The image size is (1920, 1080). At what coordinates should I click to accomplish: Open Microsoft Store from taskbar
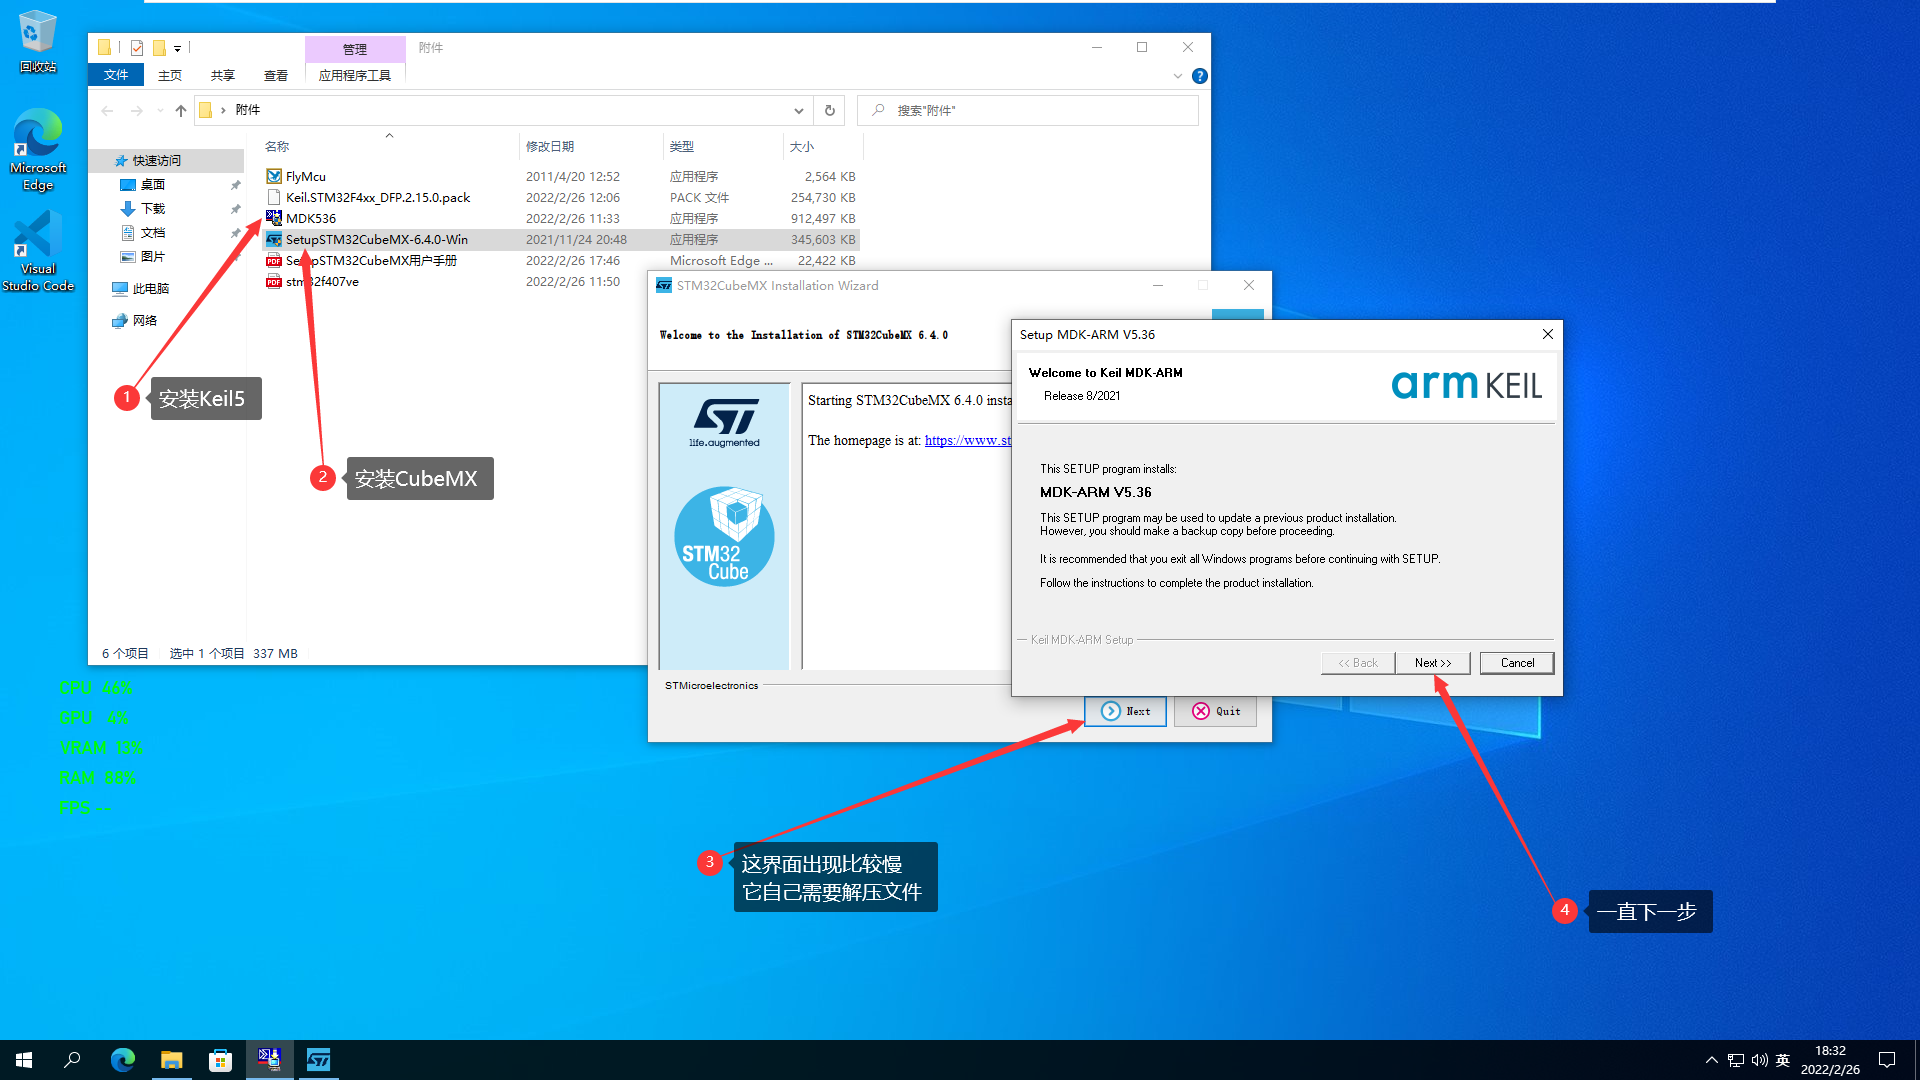[220, 1060]
